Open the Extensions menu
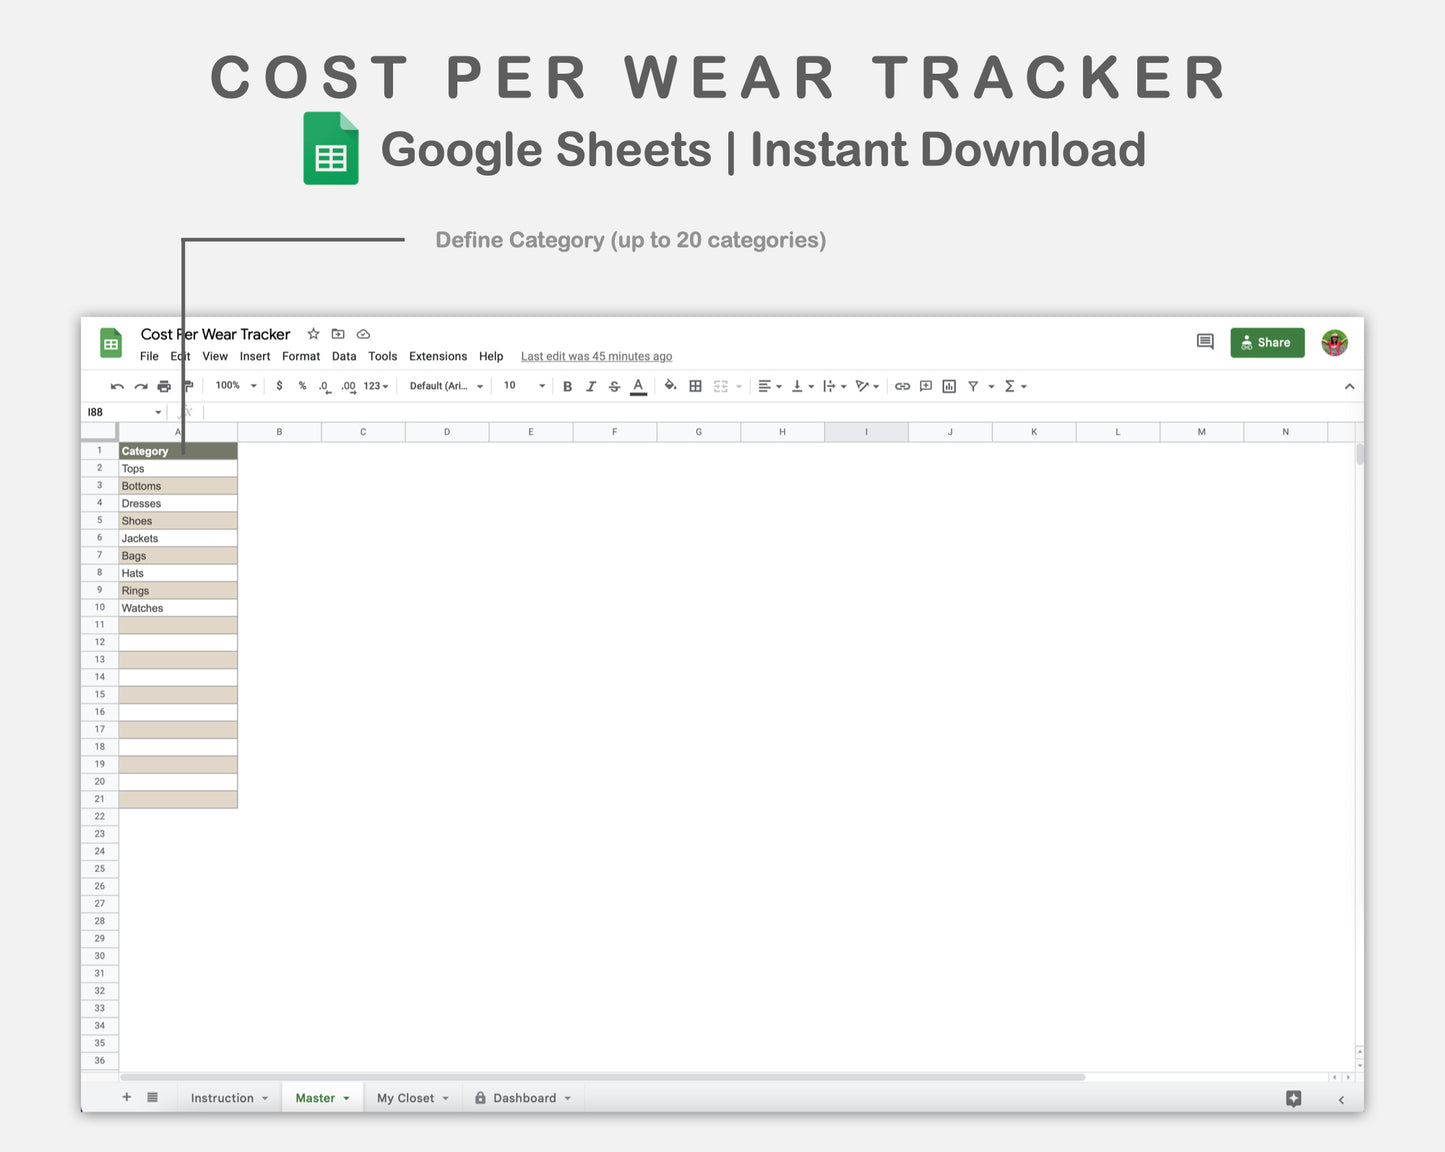This screenshot has height=1152, width=1445. tap(437, 356)
